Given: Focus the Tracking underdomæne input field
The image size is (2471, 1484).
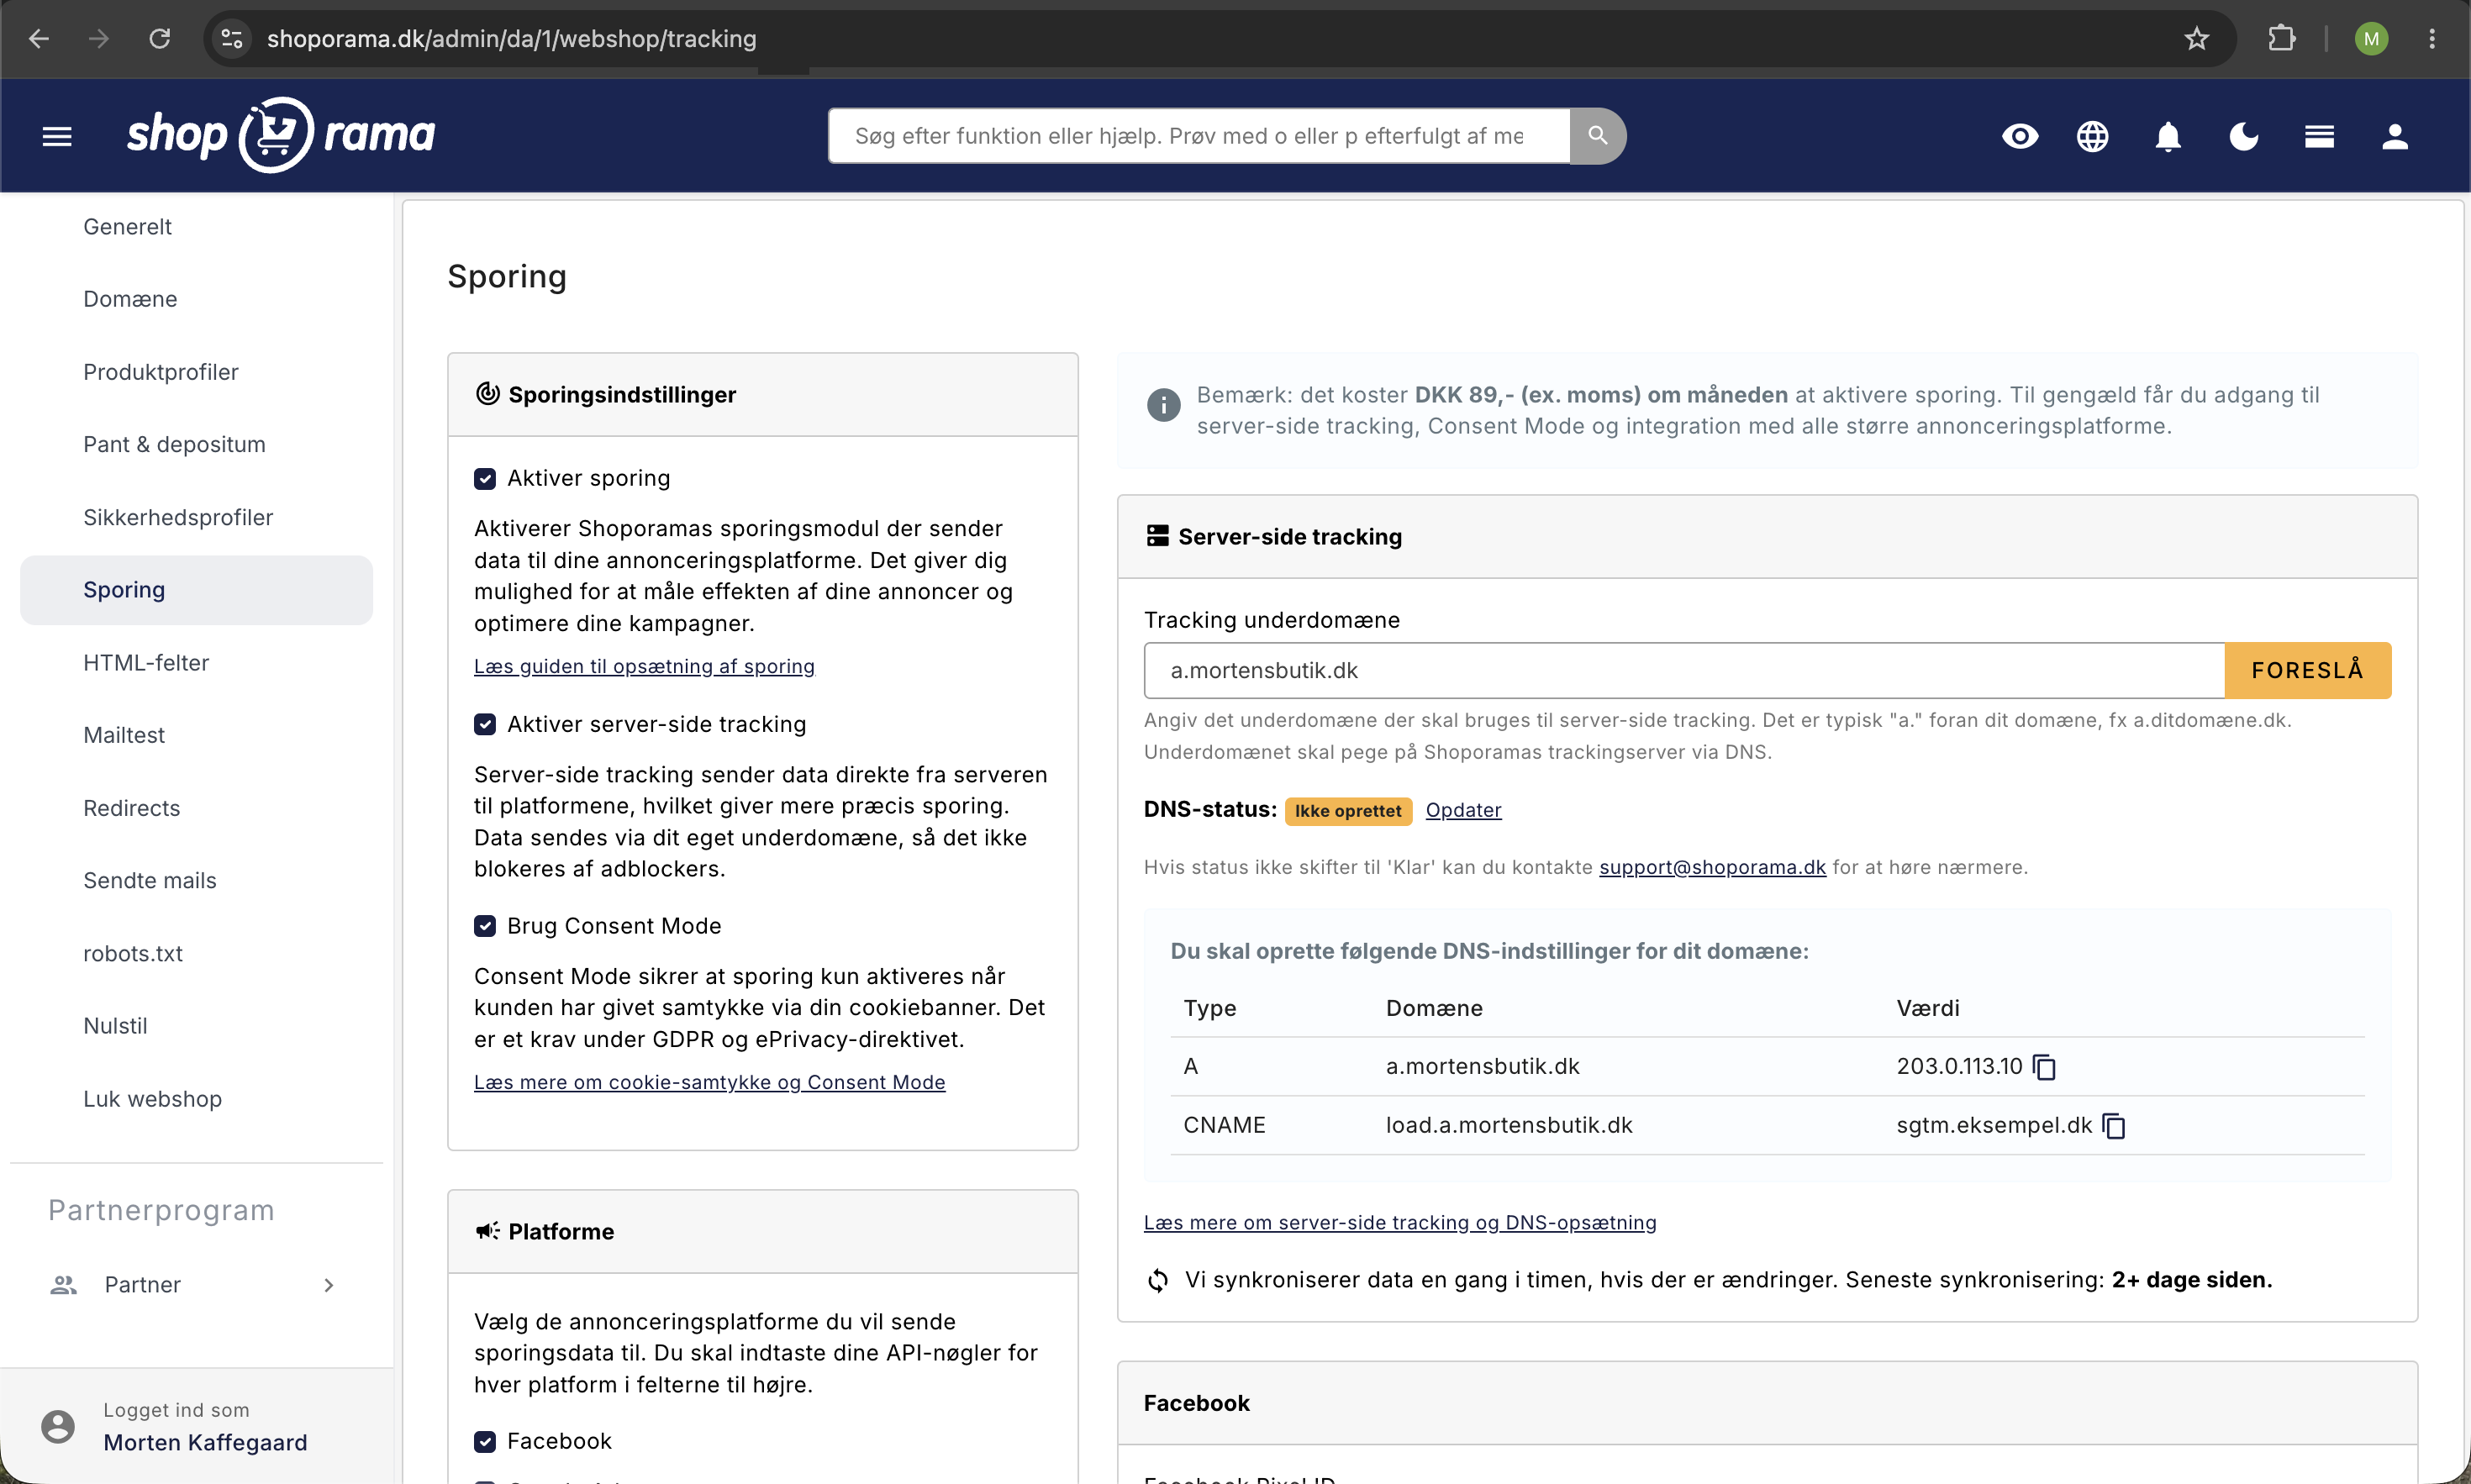Looking at the screenshot, I should pyautogui.click(x=1684, y=670).
